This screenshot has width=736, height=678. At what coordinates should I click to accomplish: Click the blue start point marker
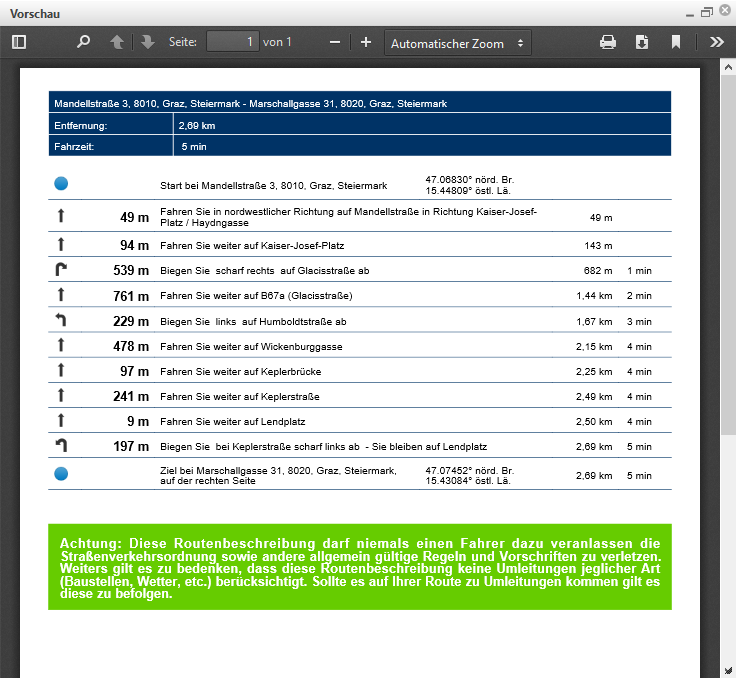pyautogui.click(x=61, y=184)
